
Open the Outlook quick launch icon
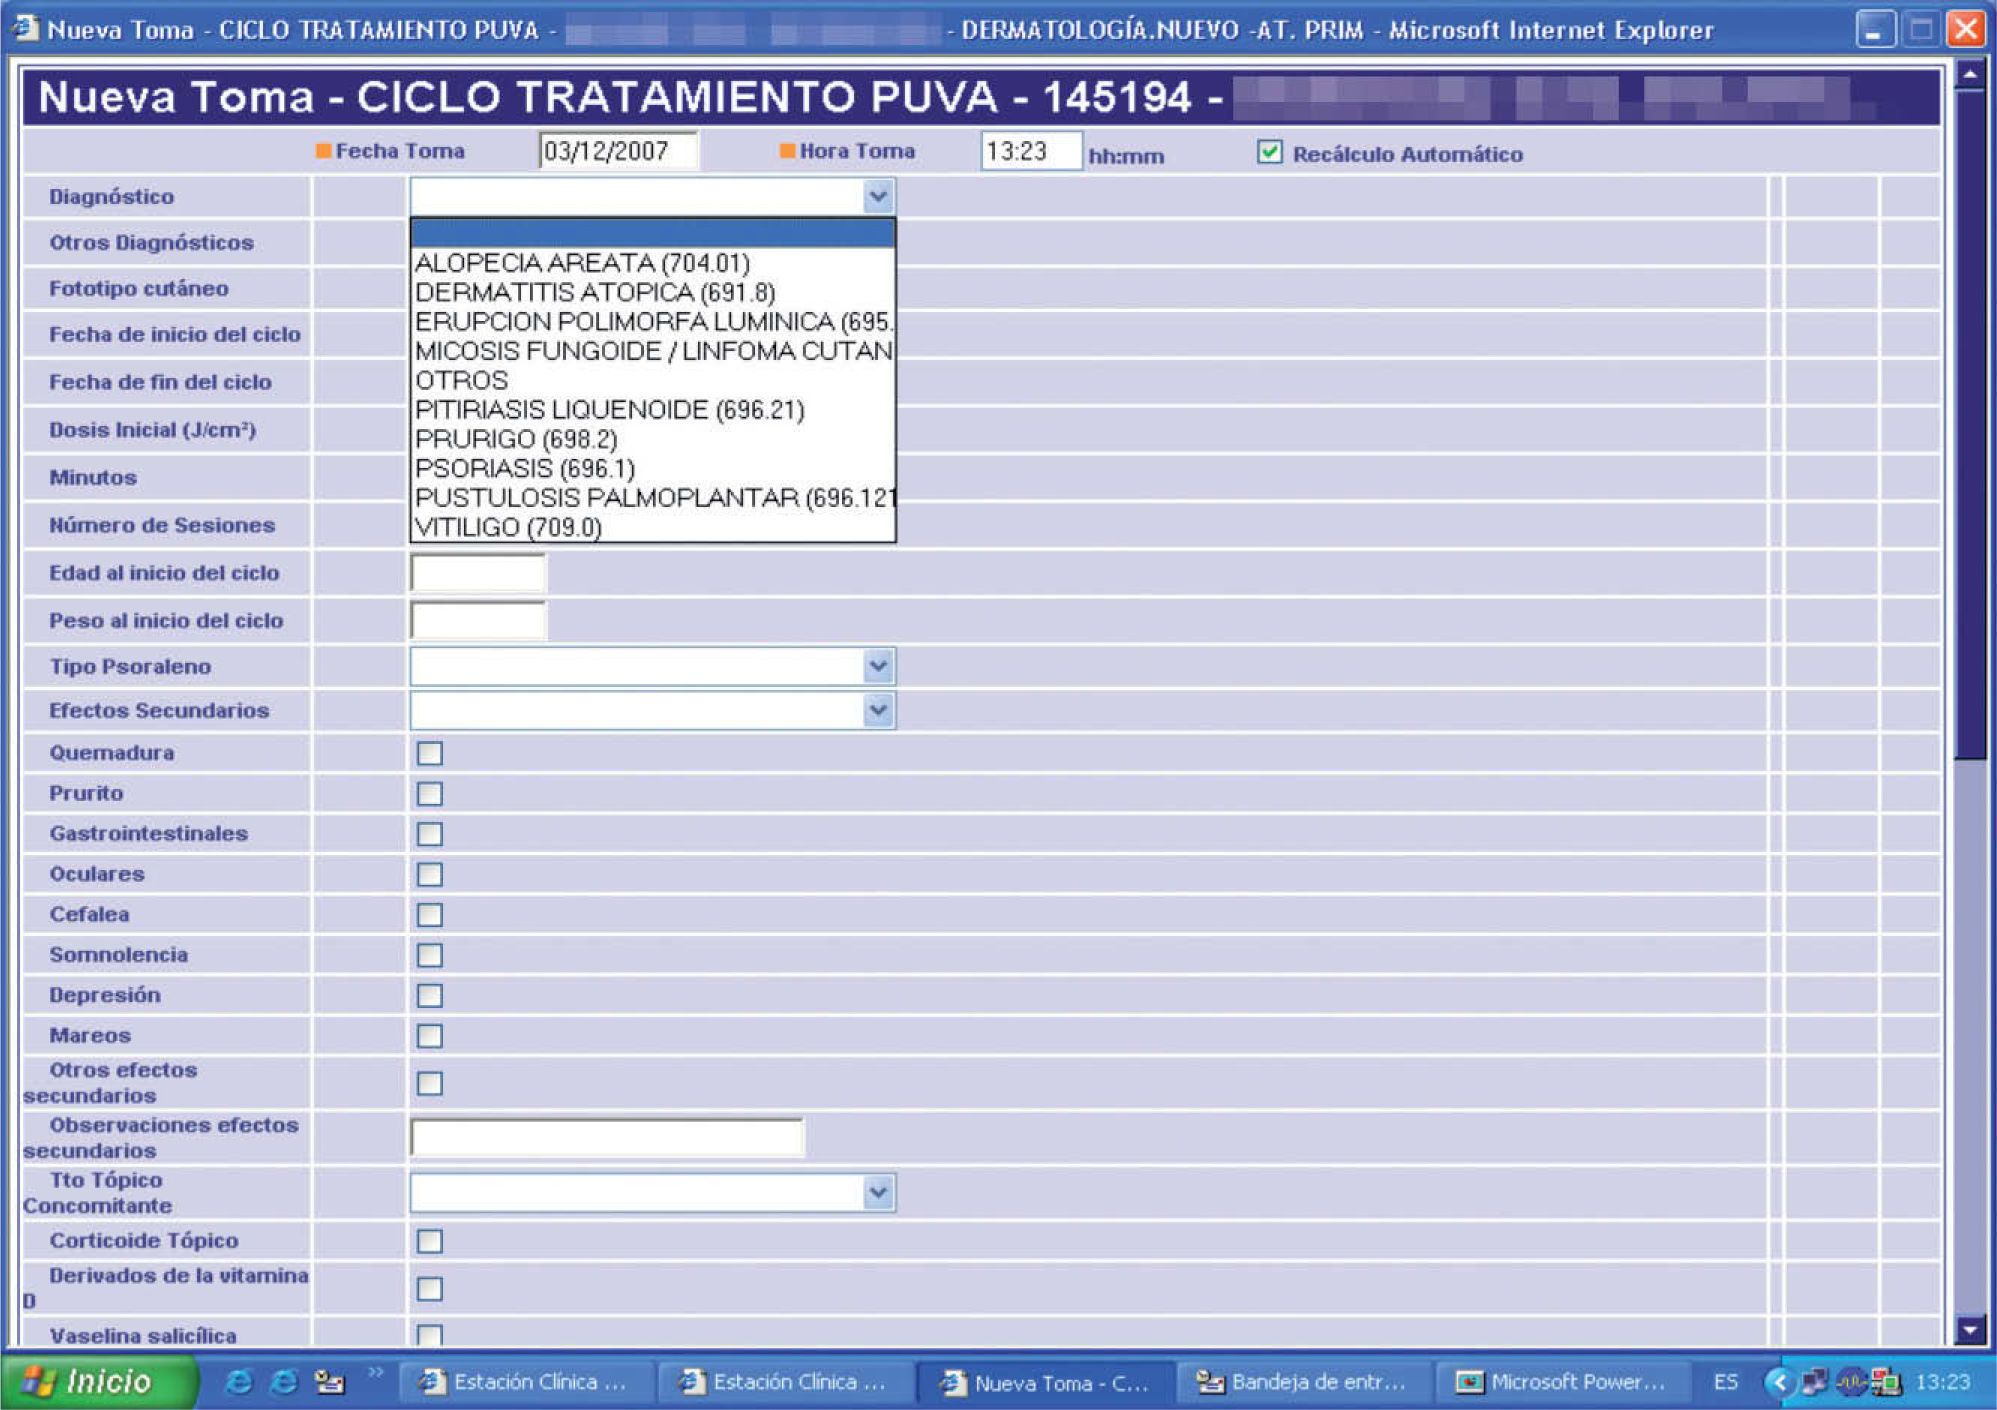click(329, 1381)
